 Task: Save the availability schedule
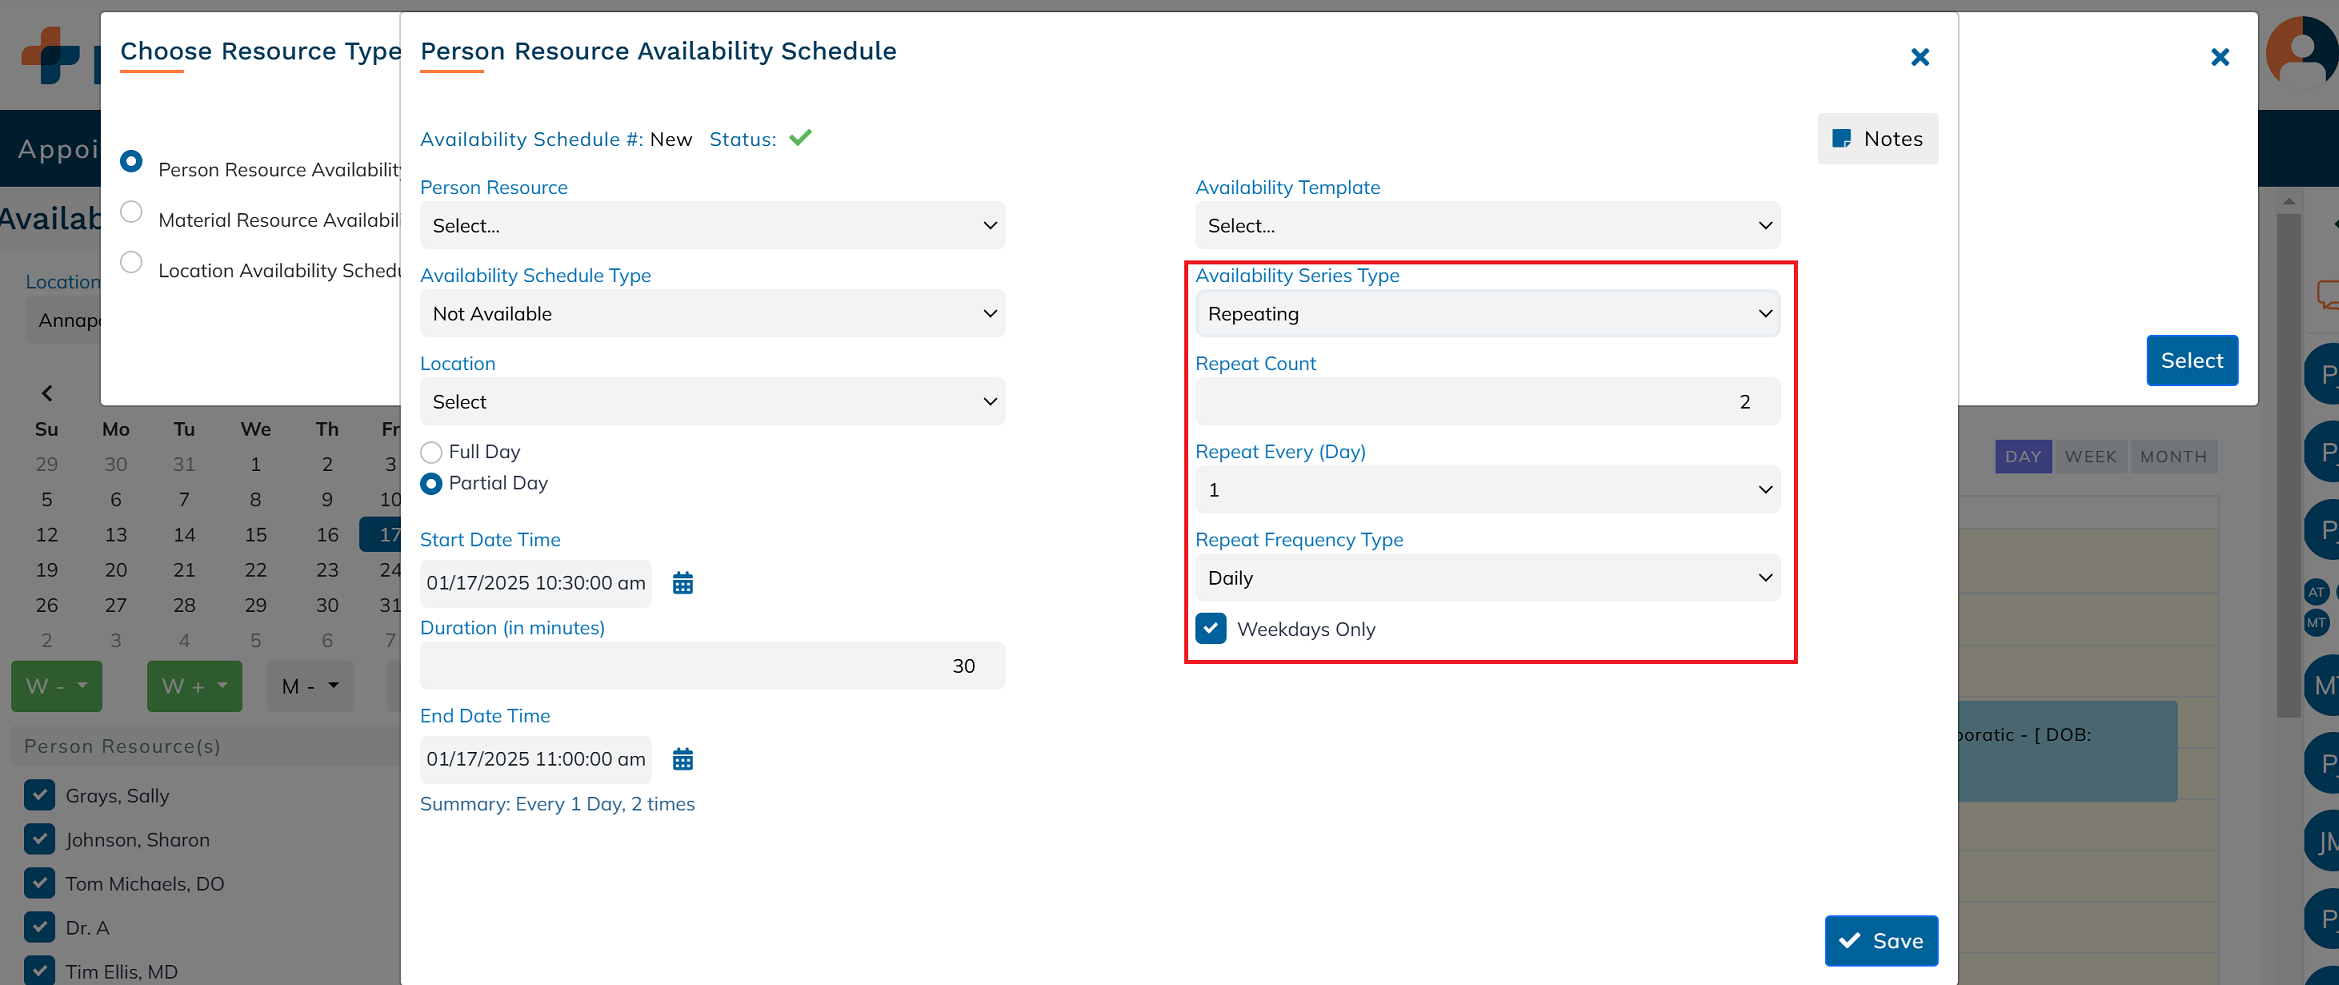1880,941
